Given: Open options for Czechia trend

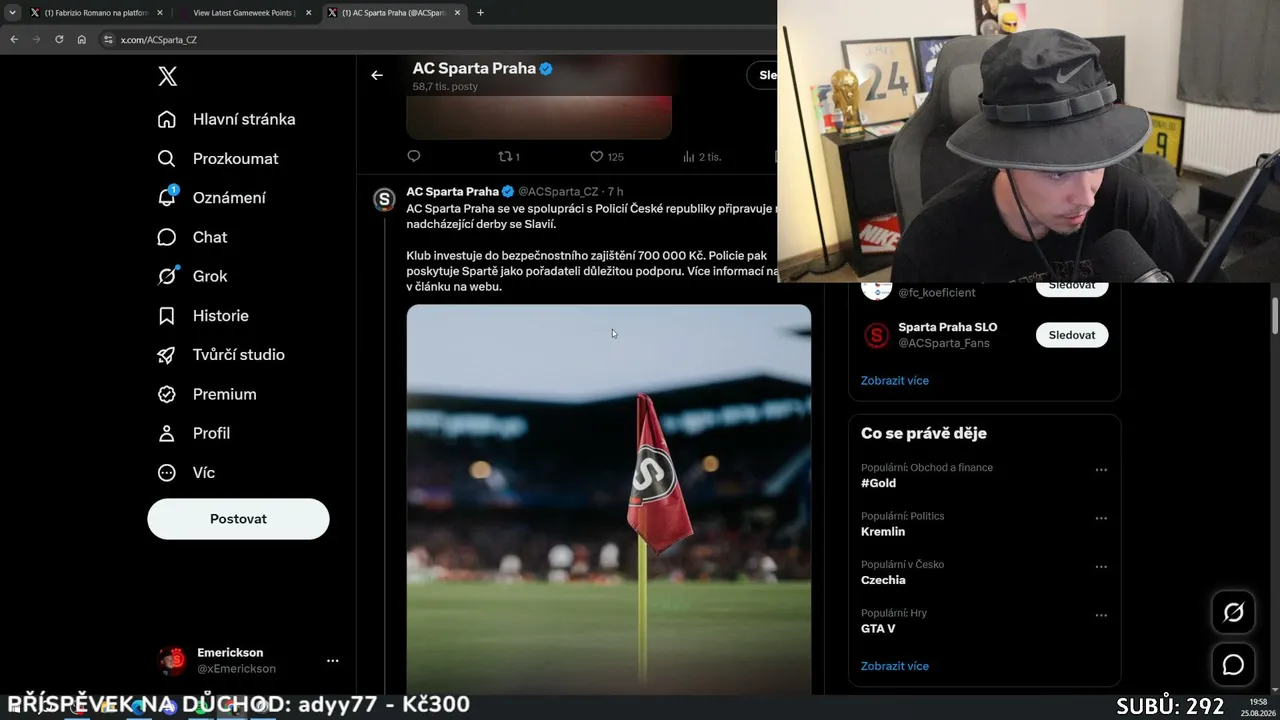Looking at the screenshot, I should click(x=1101, y=567).
